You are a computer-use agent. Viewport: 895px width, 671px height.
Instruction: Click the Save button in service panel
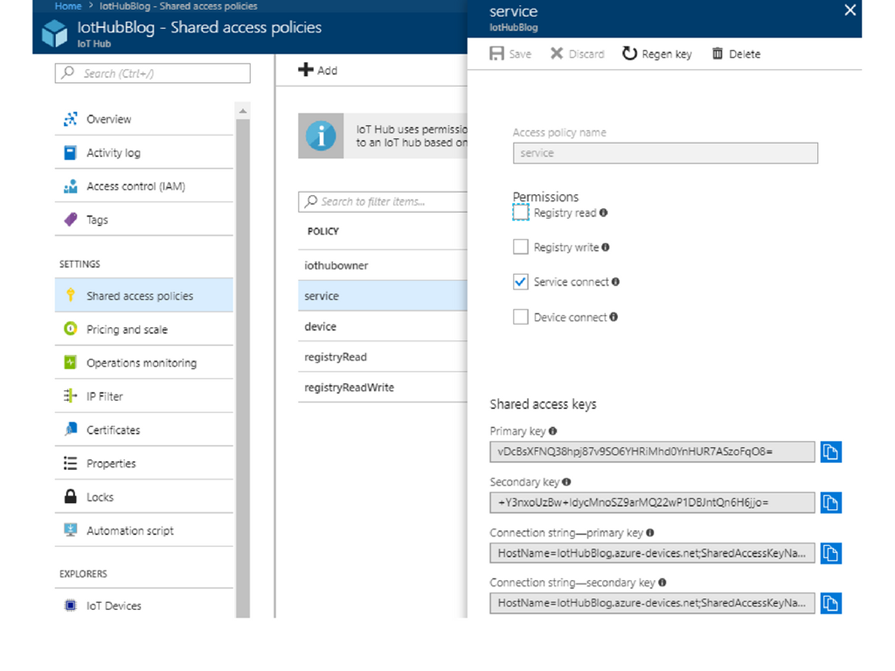(511, 54)
